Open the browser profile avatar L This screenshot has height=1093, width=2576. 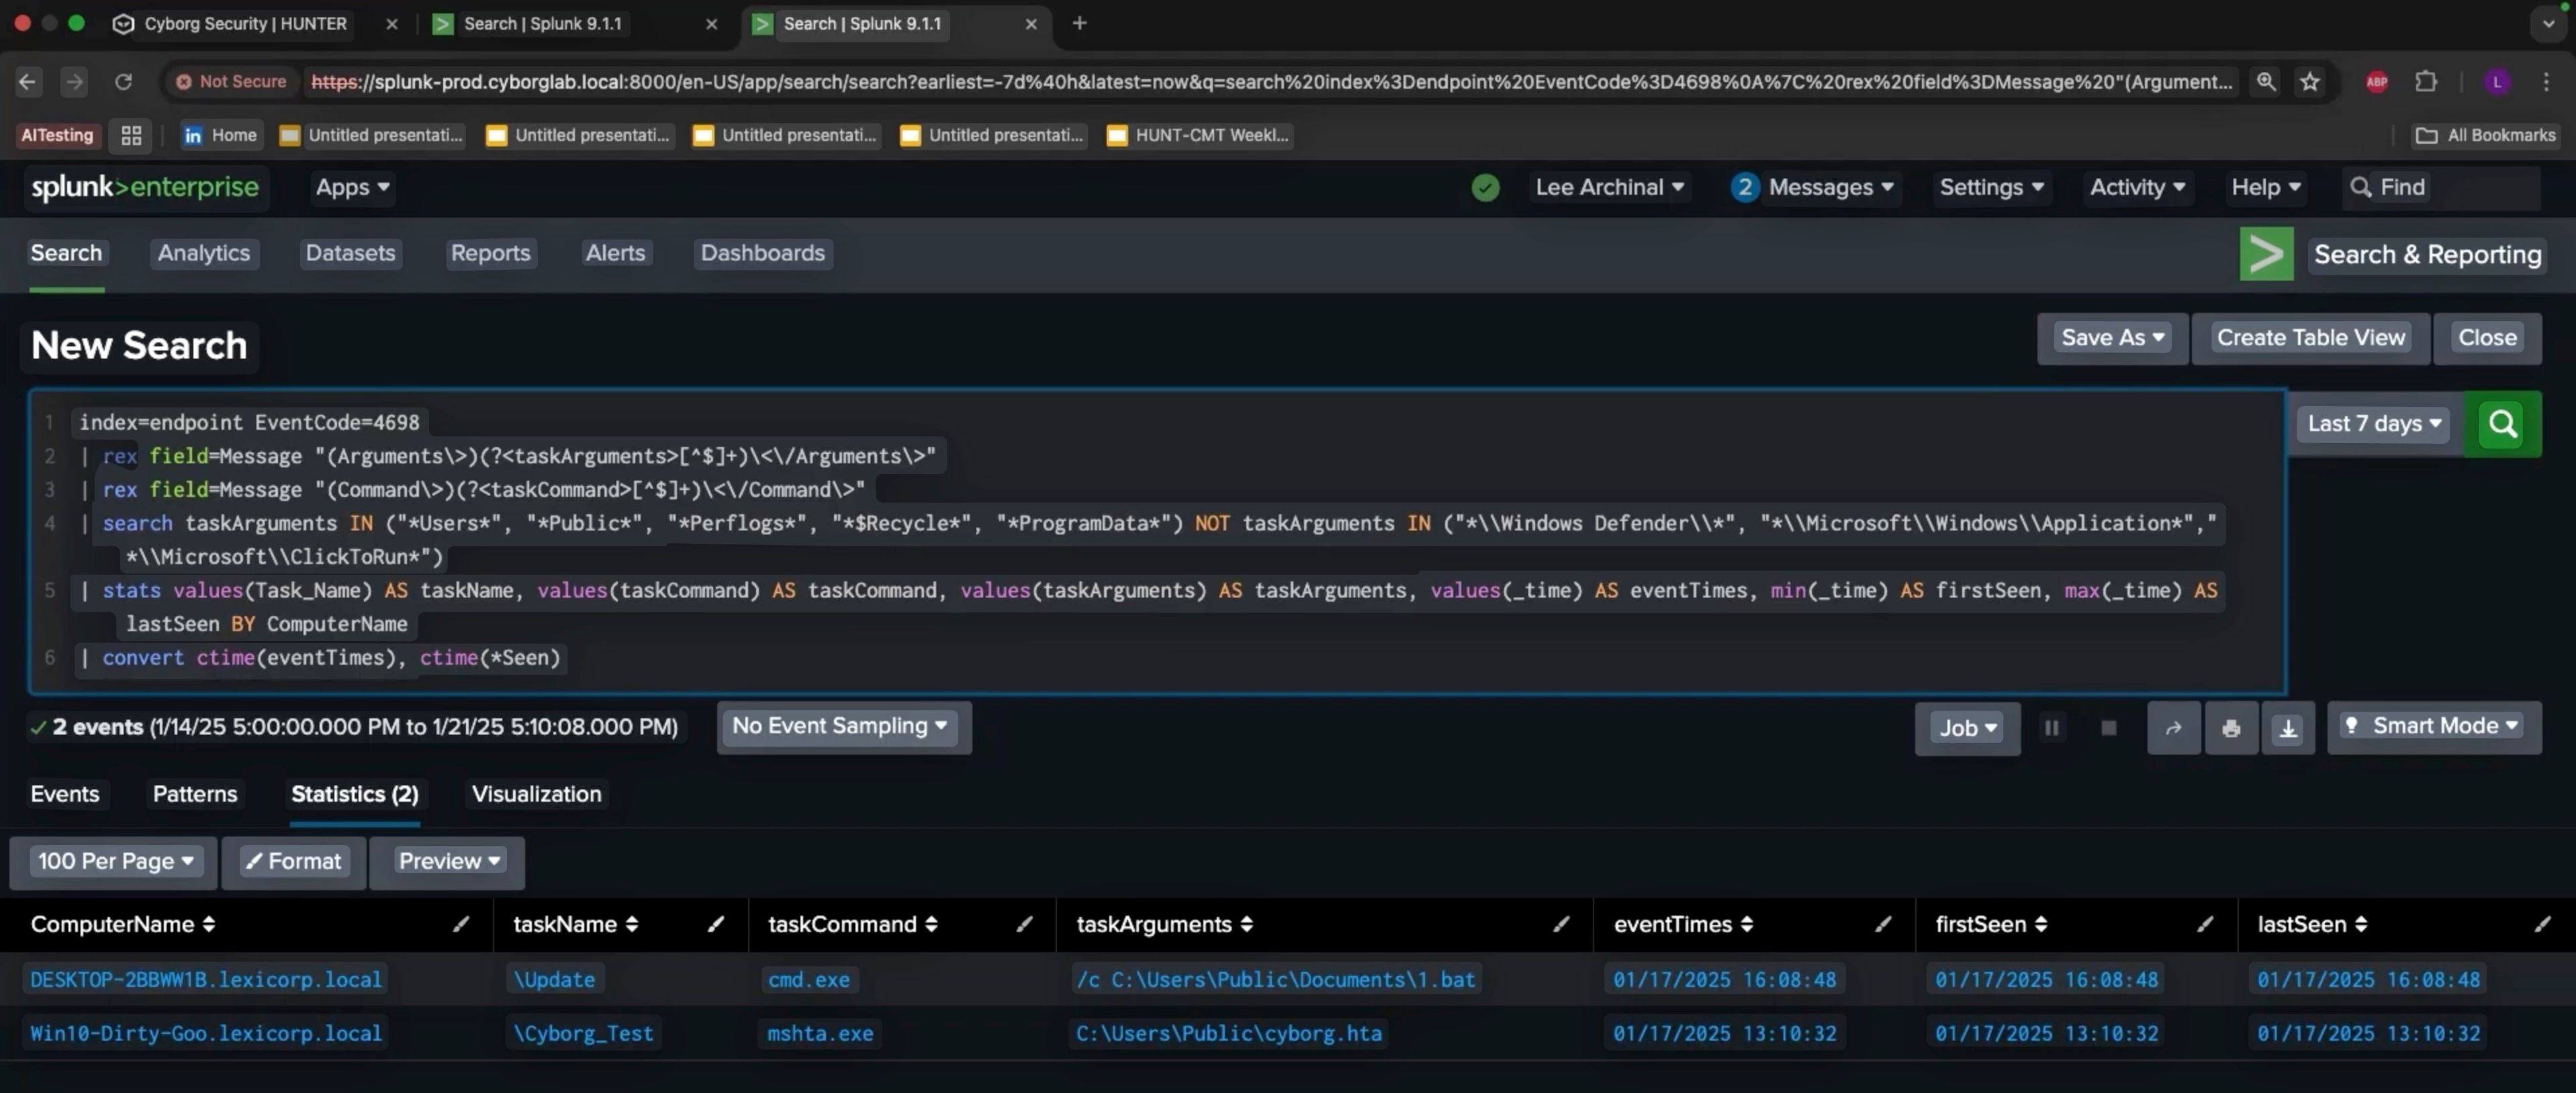(x=2497, y=82)
